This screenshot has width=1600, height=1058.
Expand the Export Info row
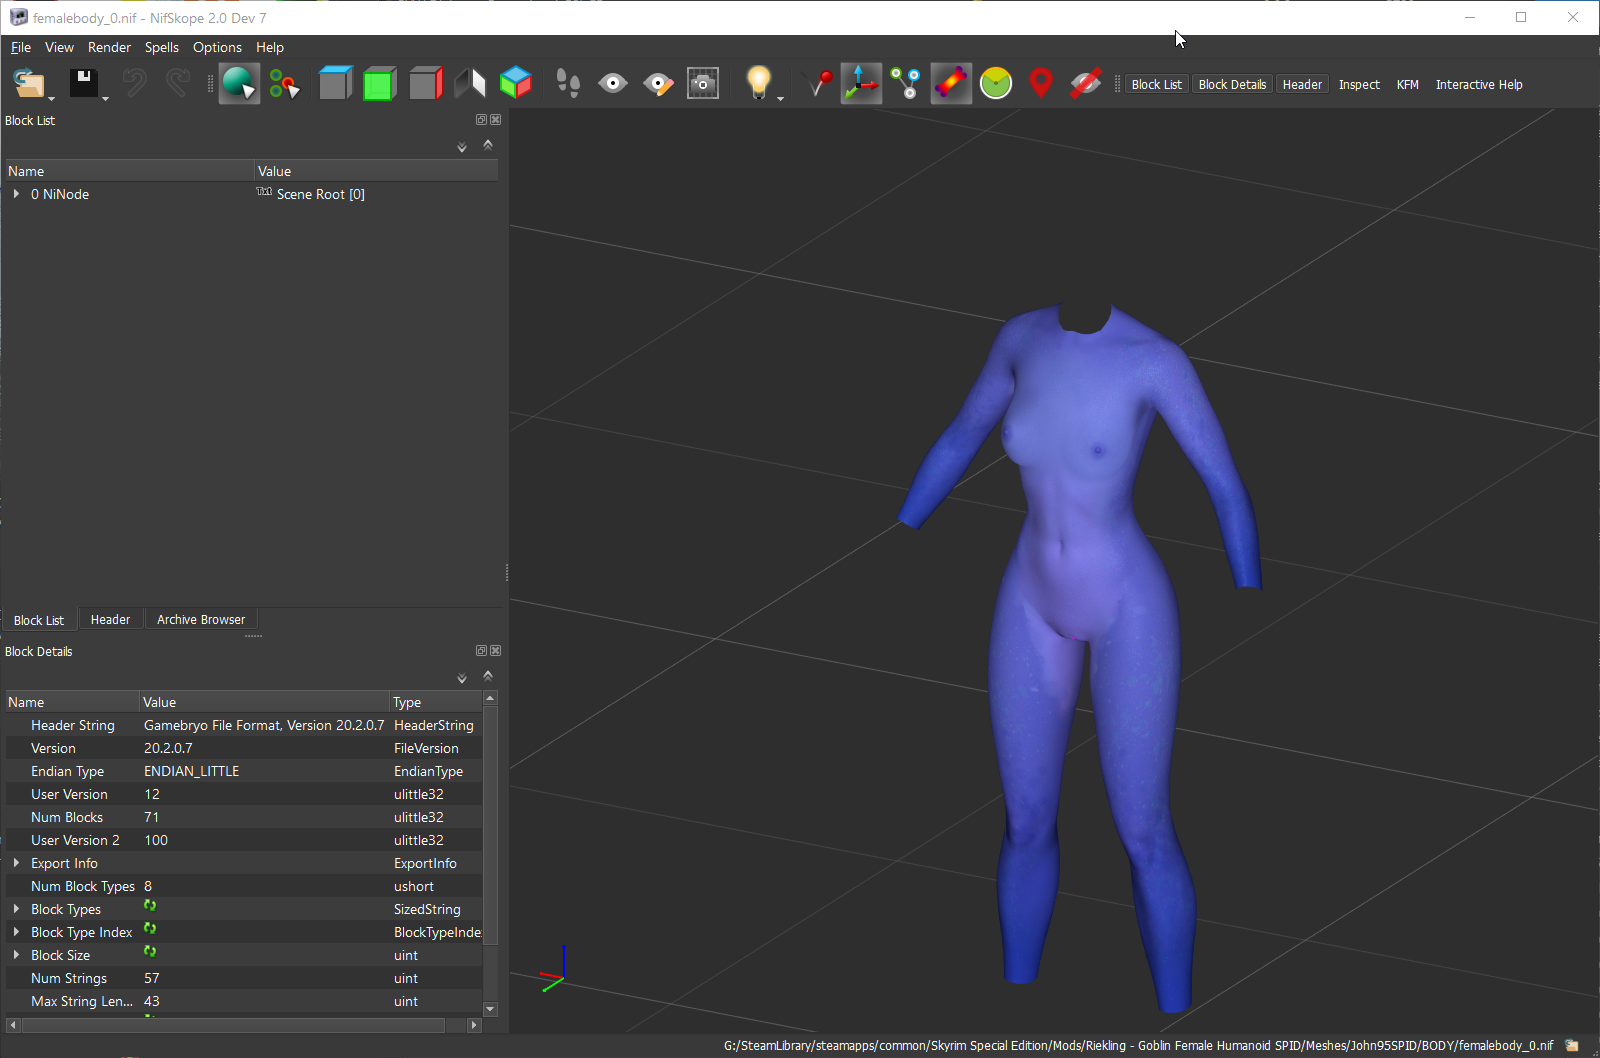pos(16,863)
